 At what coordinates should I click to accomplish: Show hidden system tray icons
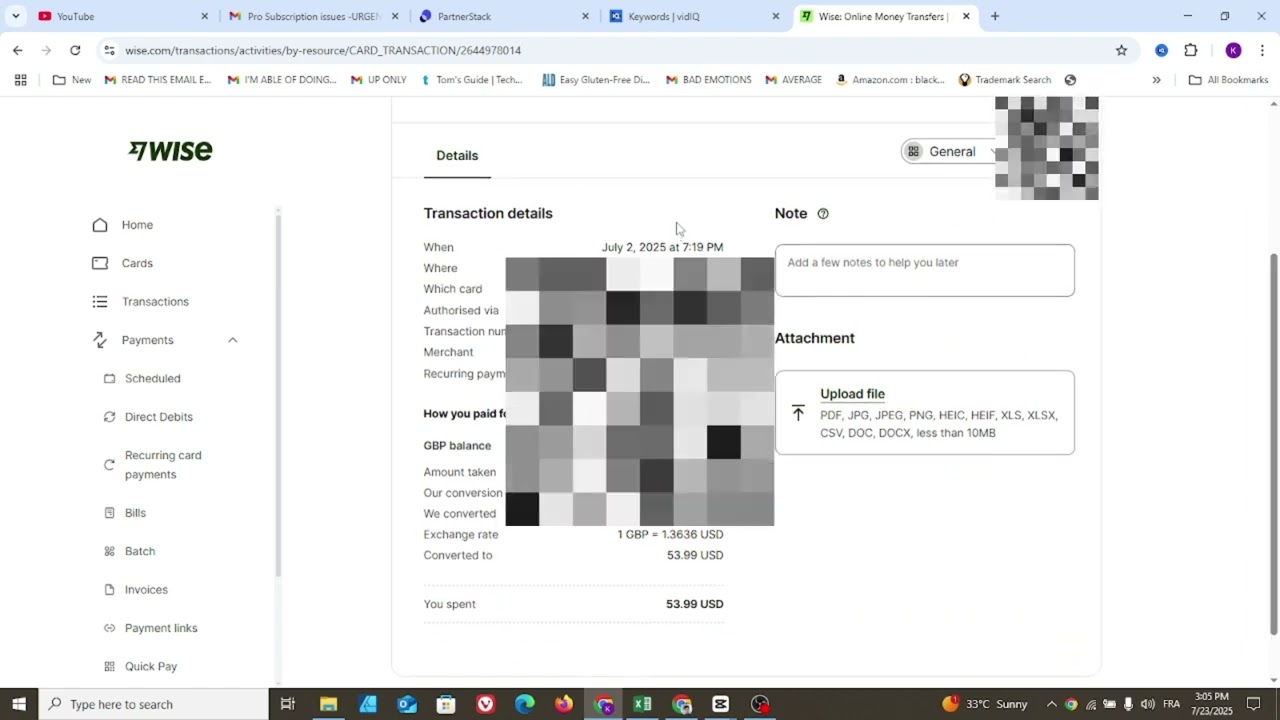(1051, 704)
